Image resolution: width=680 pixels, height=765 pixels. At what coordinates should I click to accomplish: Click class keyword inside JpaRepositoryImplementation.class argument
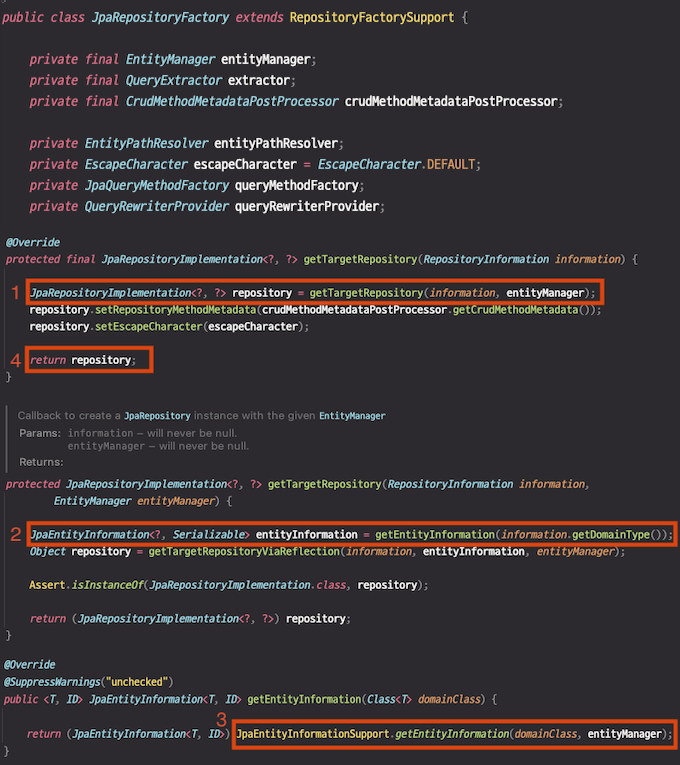[x=331, y=585]
